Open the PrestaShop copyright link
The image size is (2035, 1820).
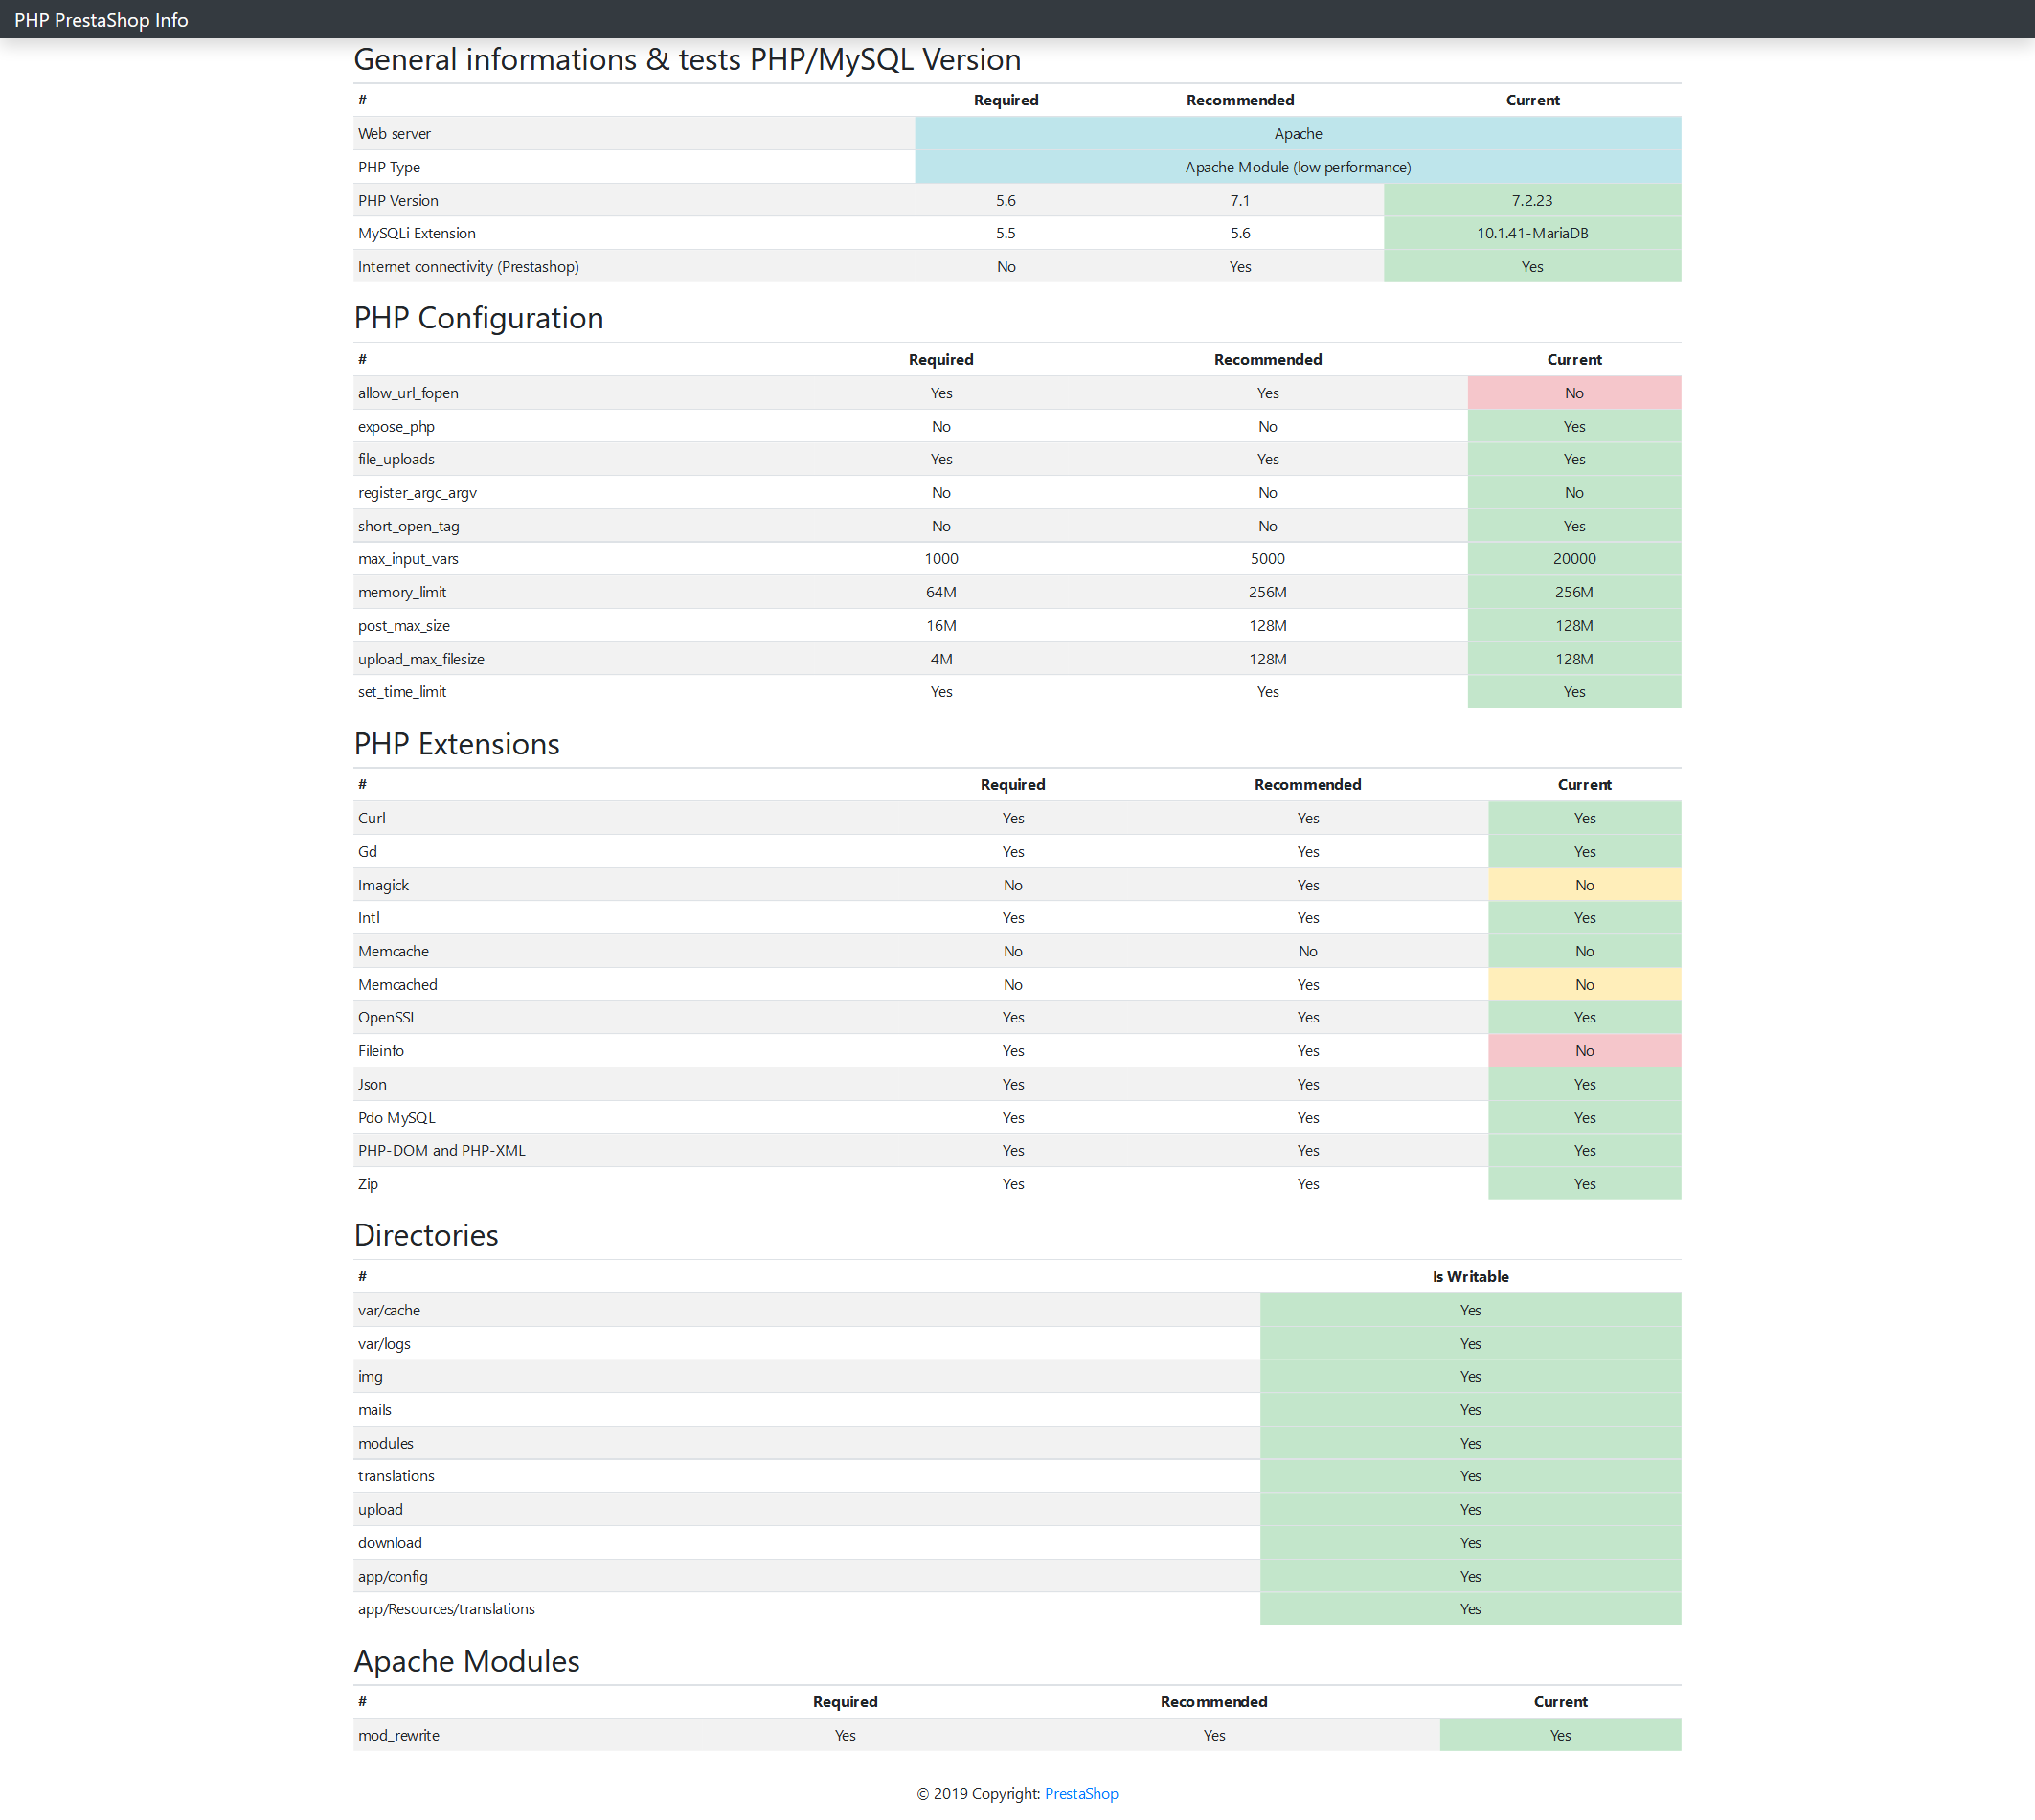(x=1081, y=1793)
